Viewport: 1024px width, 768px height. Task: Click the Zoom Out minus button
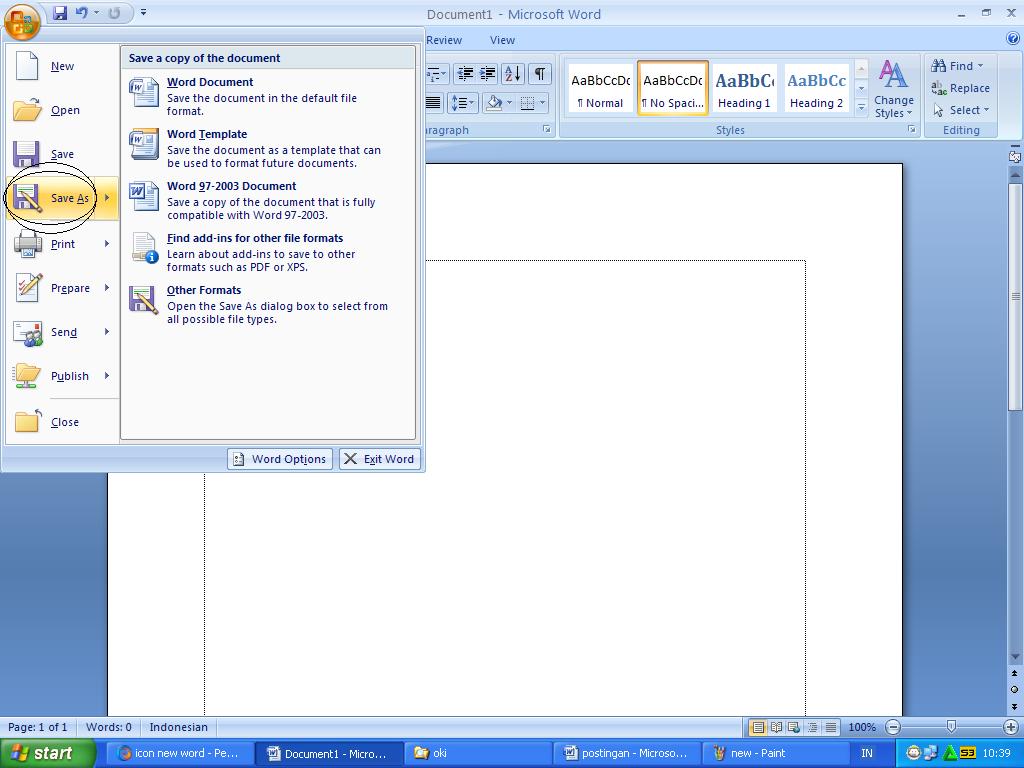893,727
